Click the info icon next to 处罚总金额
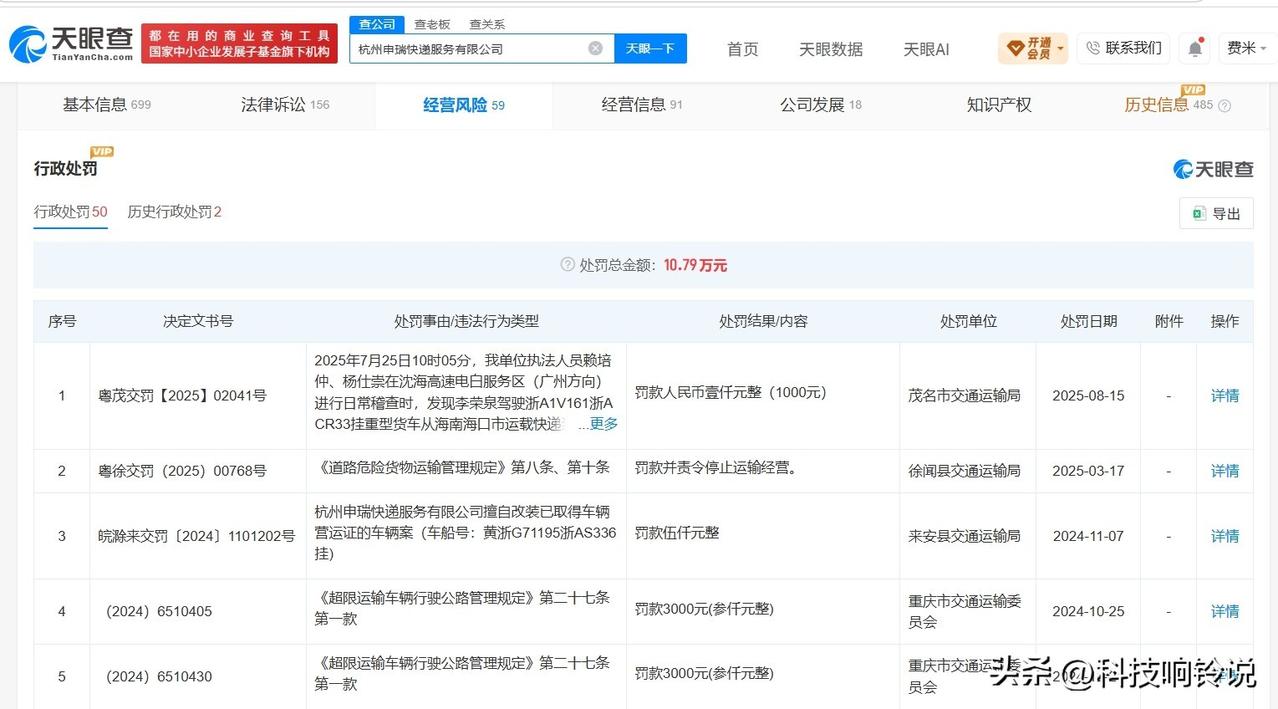 (567, 265)
